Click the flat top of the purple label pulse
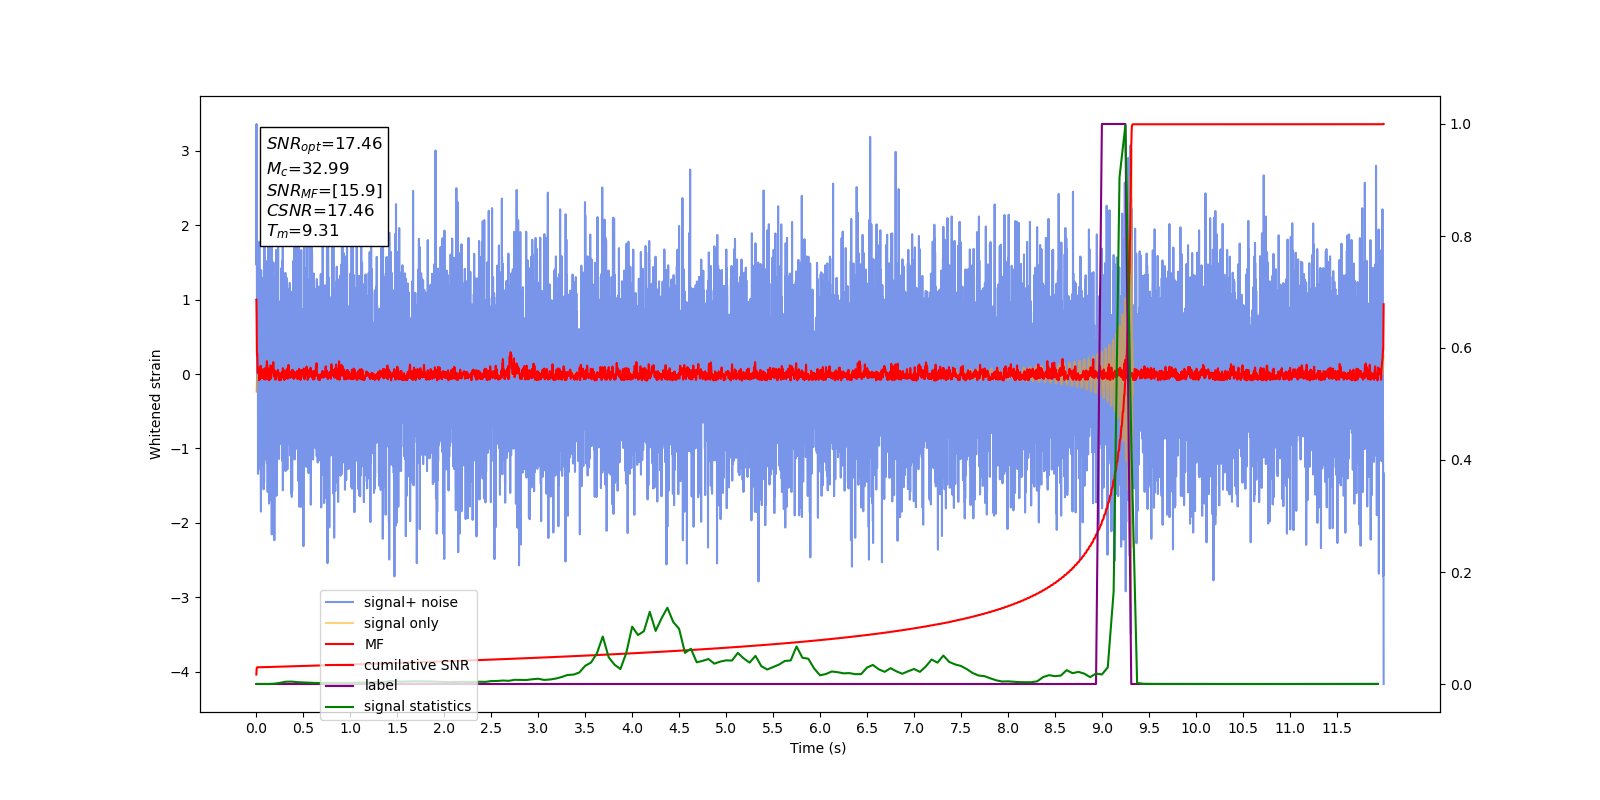The image size is (1600, 800). 1113,124
